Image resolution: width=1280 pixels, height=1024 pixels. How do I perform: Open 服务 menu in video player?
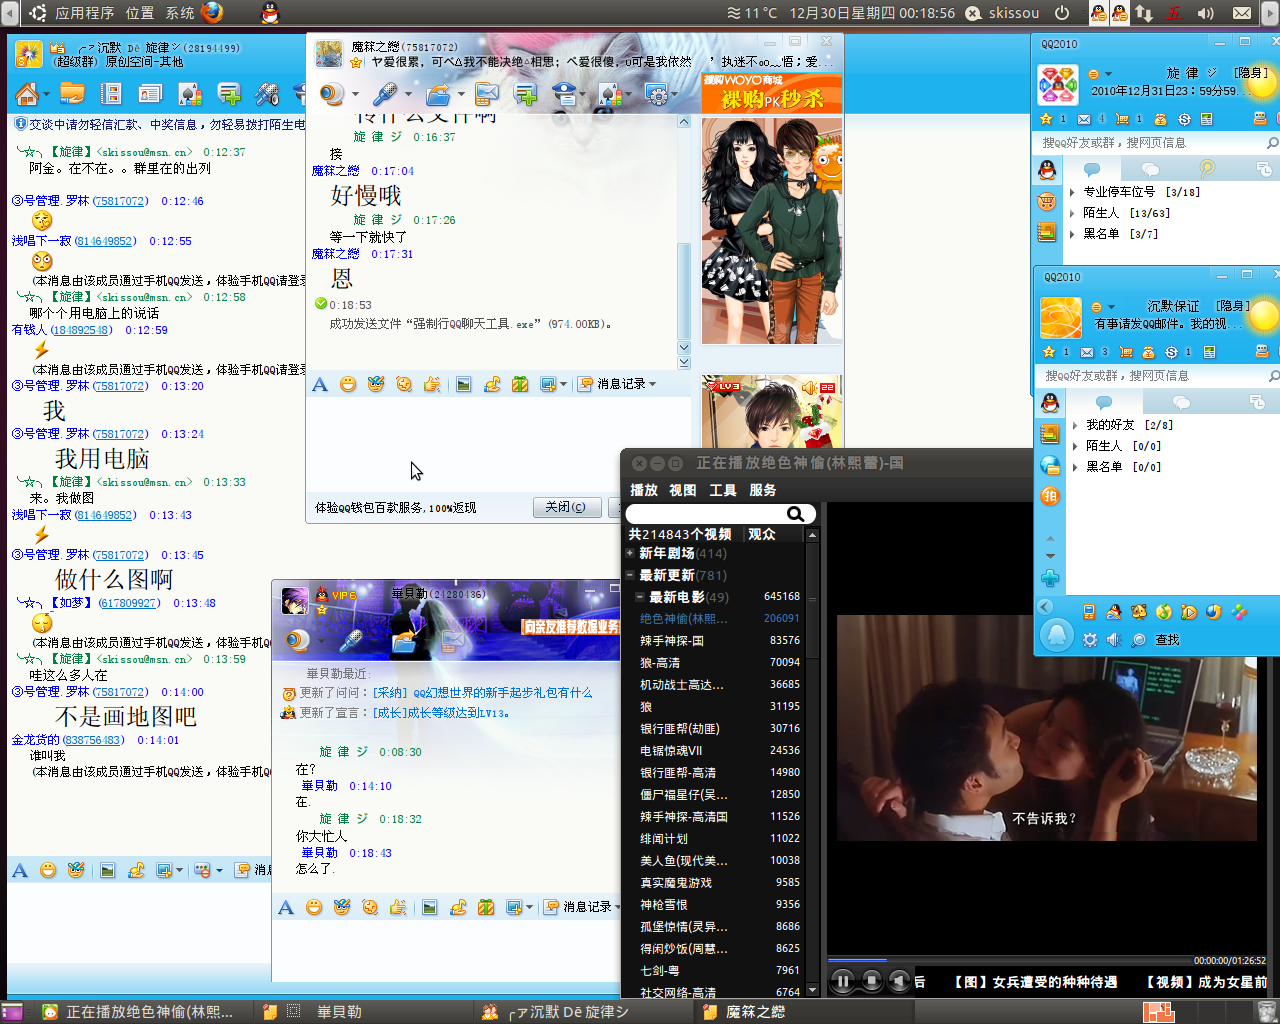click(763, 490)
